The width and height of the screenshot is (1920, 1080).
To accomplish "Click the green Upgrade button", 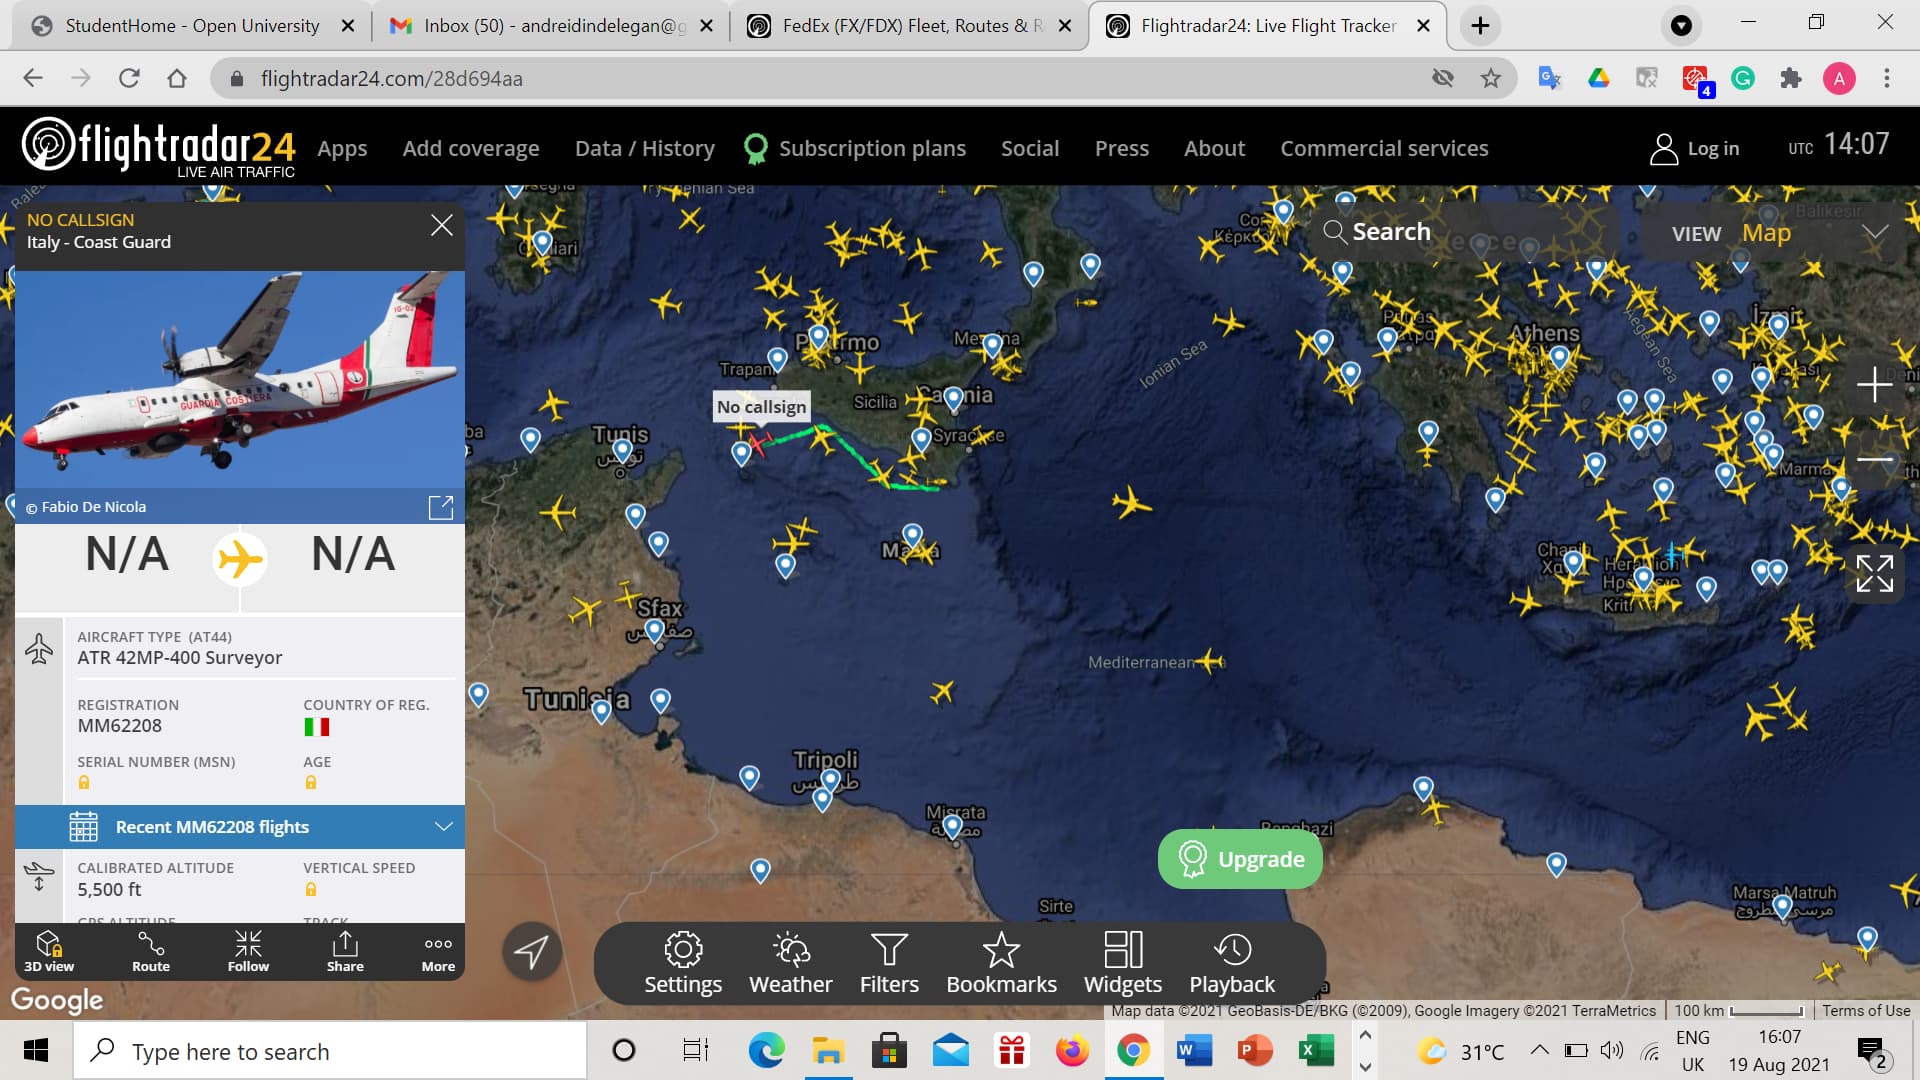I will click(x=1240, y=859).
